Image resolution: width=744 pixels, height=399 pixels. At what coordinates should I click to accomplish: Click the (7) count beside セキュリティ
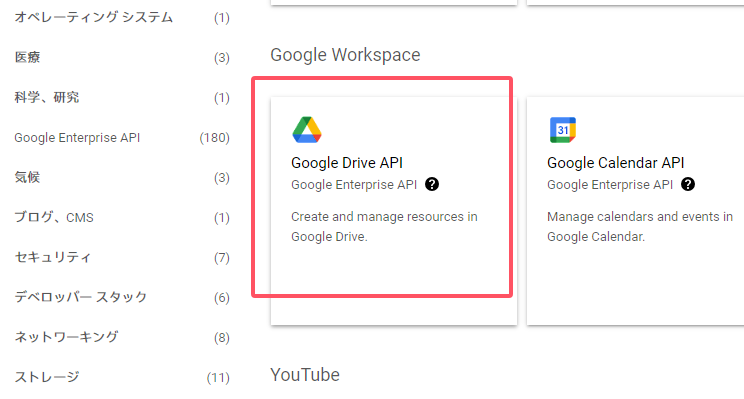222,258
